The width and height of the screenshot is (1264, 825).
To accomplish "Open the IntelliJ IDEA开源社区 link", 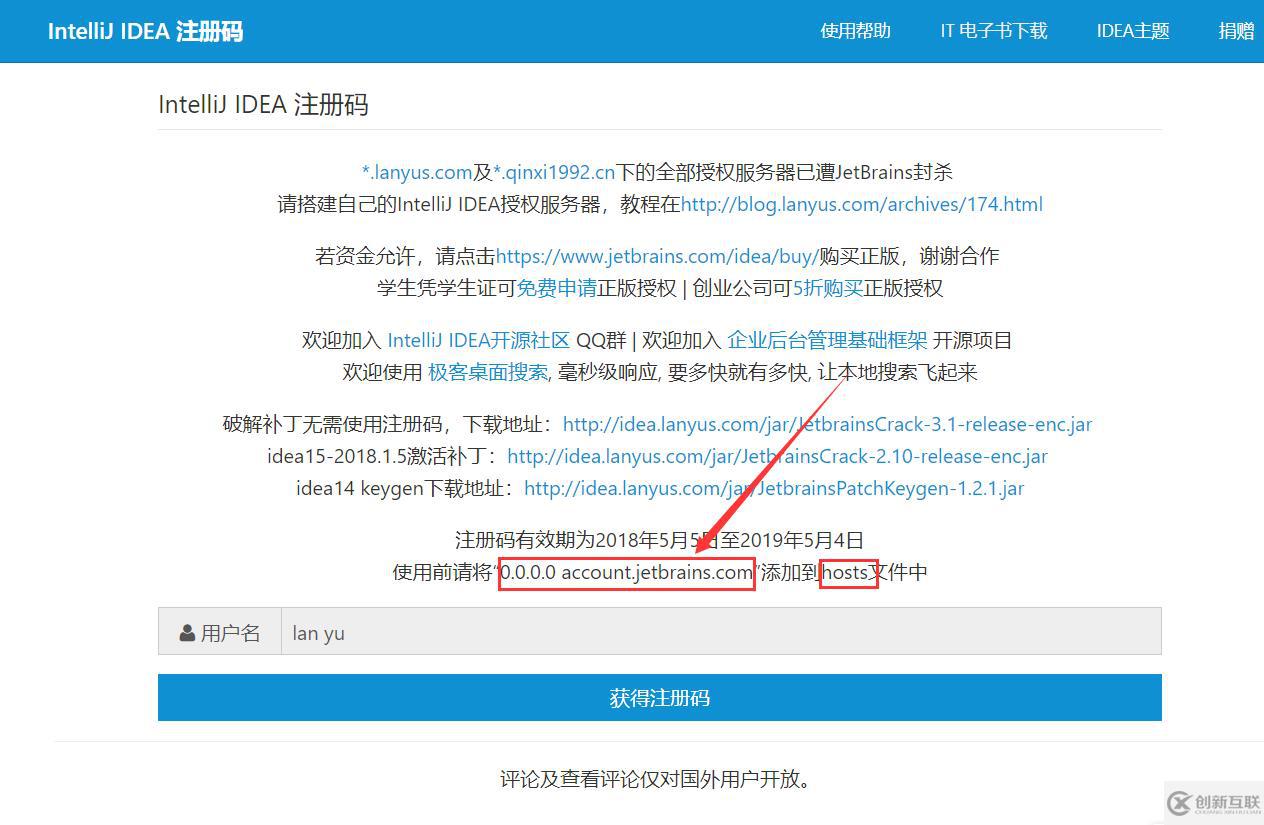I will (x=478, y=340).
